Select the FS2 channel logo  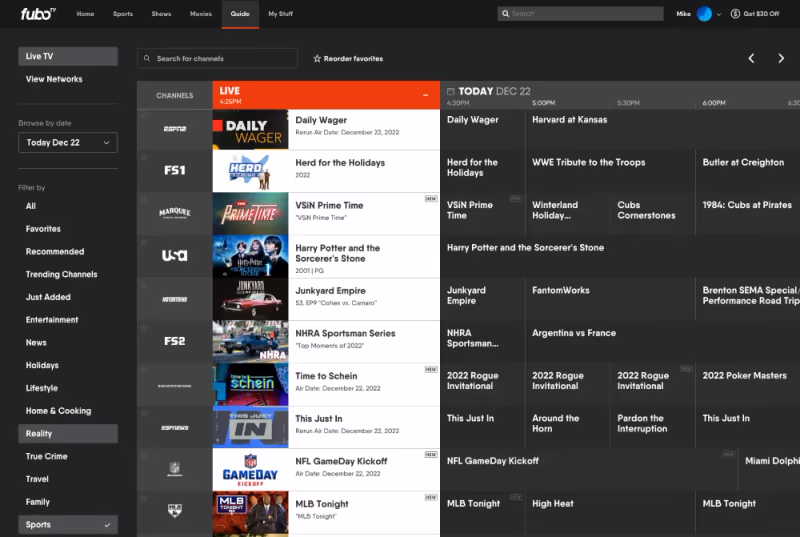pyautogui.click(x=174, y=341)
